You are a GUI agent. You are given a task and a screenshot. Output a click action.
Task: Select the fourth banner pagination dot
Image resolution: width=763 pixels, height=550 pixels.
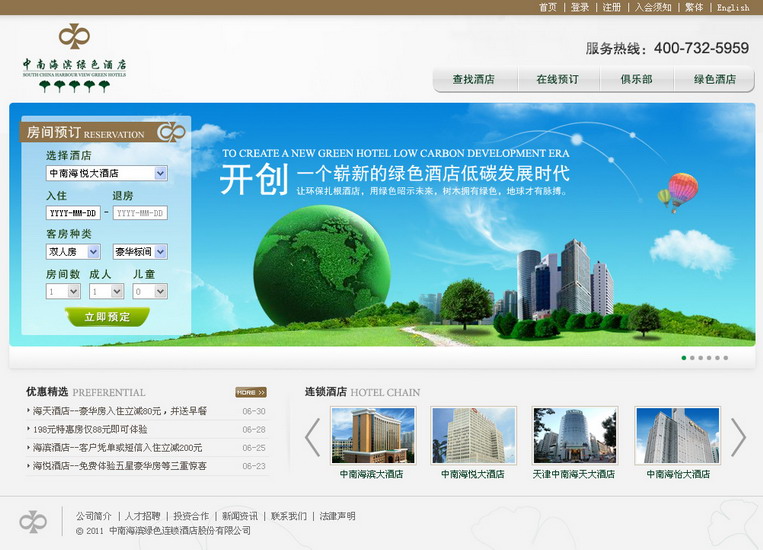709,358
